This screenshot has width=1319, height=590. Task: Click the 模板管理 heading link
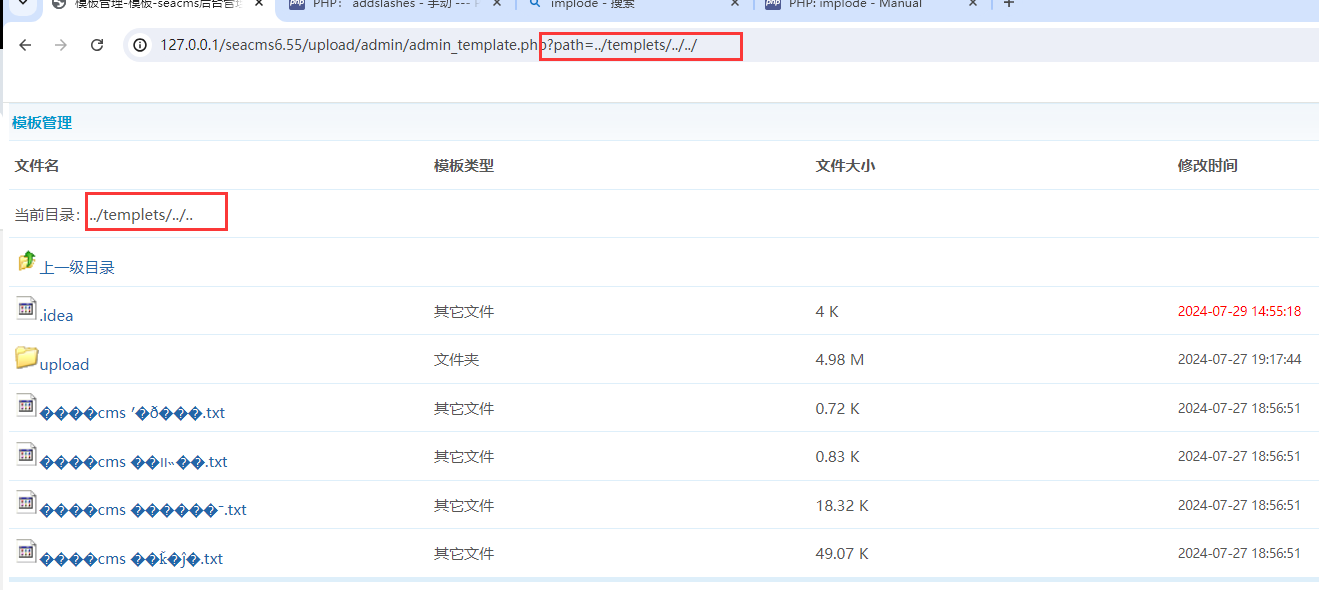[42, 123]
